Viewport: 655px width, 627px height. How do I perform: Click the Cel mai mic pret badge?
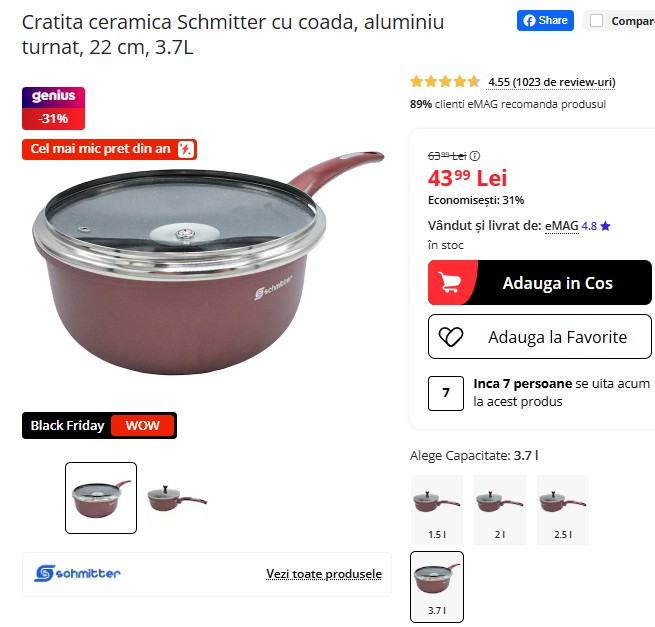109,149
